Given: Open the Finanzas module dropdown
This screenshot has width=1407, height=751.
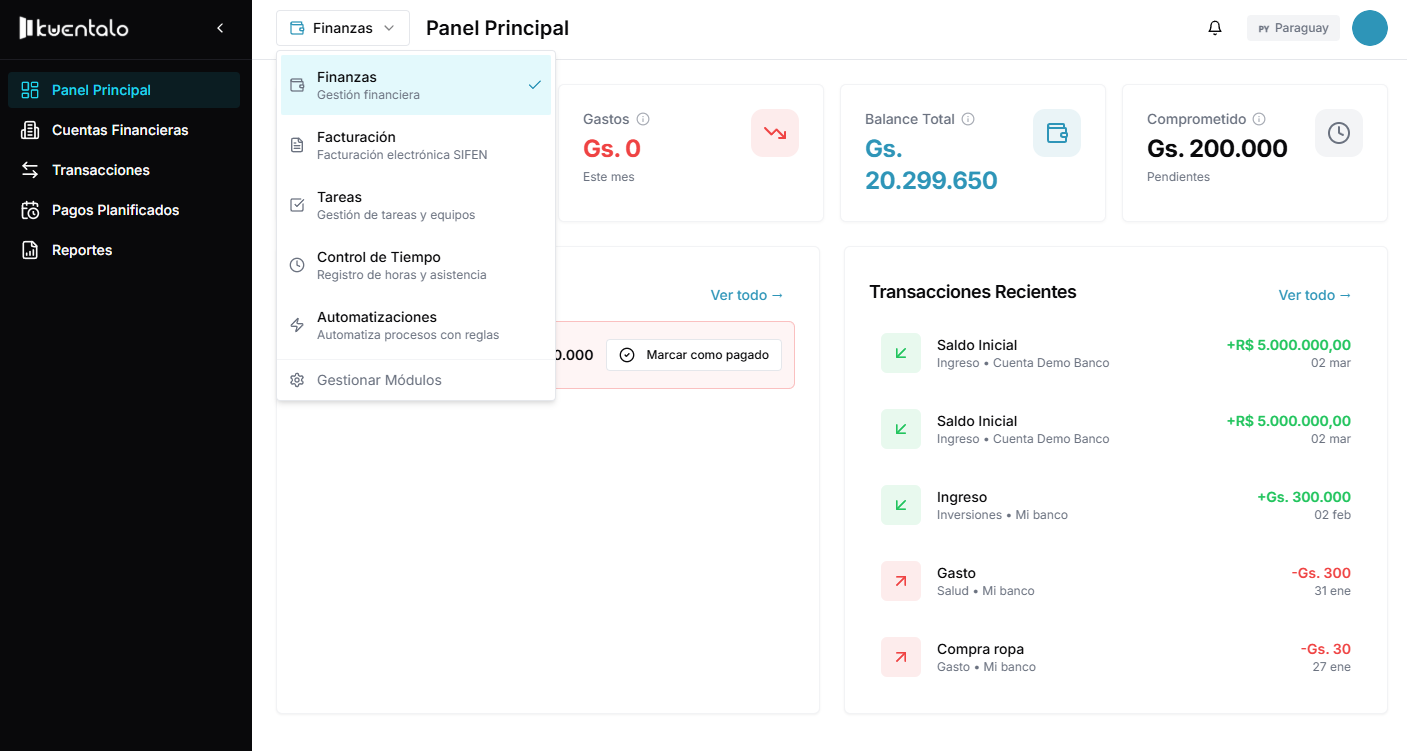Looking at the screenshot, I should (x=343, y=28).
